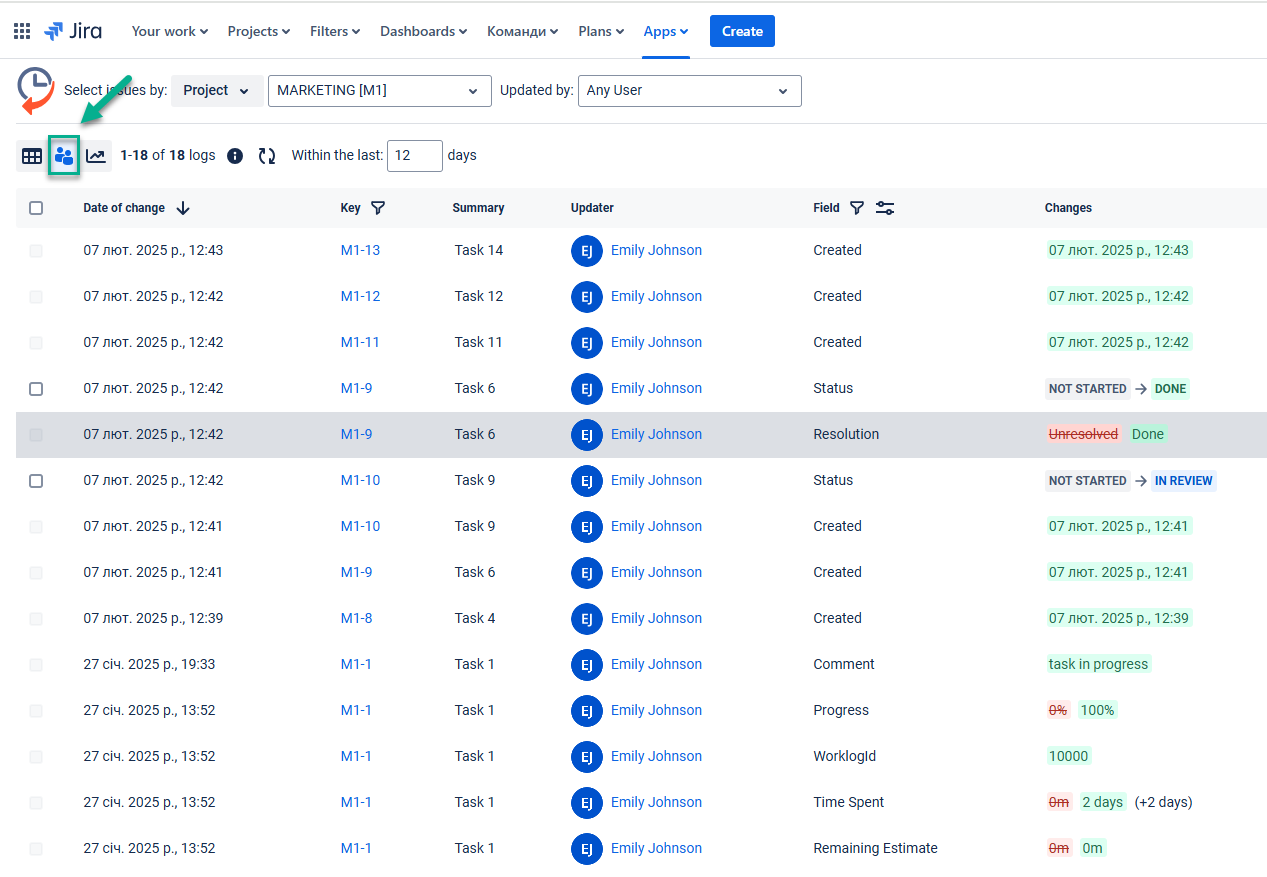Screen dimensions: 1267x877
Task: Filter the Key column with funnel icon
Action: pos(378,208)
